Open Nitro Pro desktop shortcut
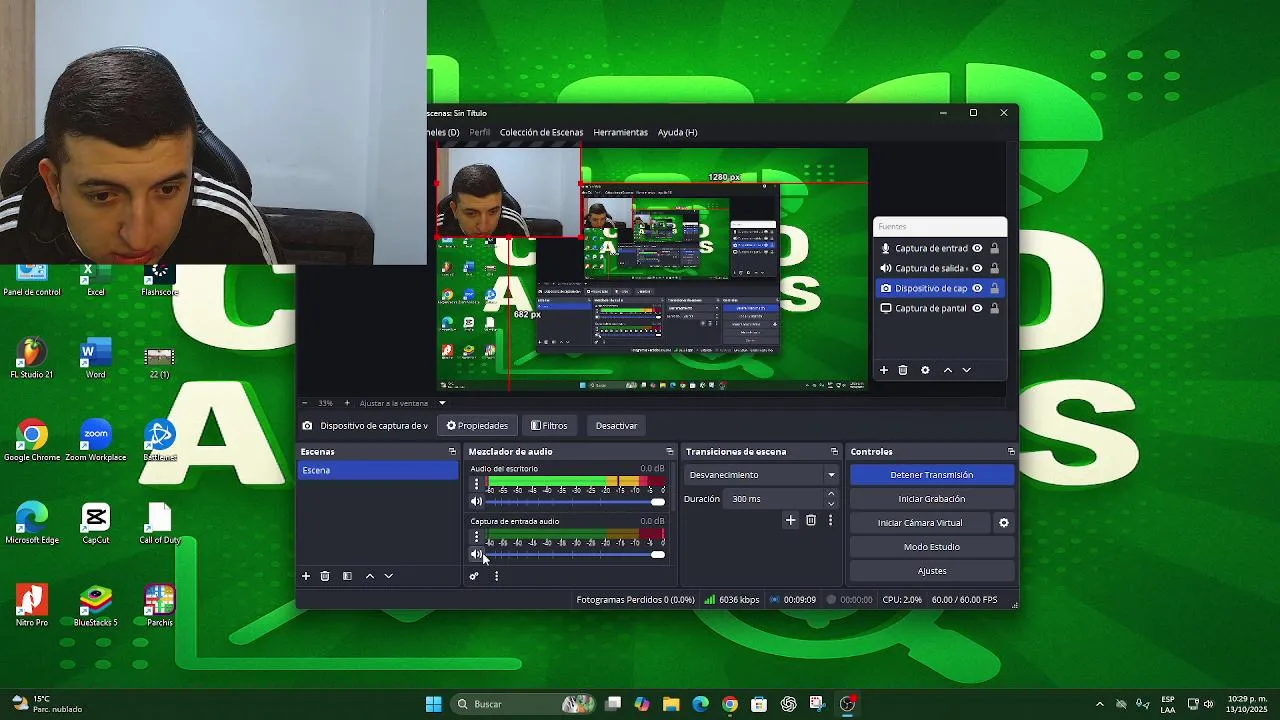This screenshot has width=1280, height=720. (31, 606)
